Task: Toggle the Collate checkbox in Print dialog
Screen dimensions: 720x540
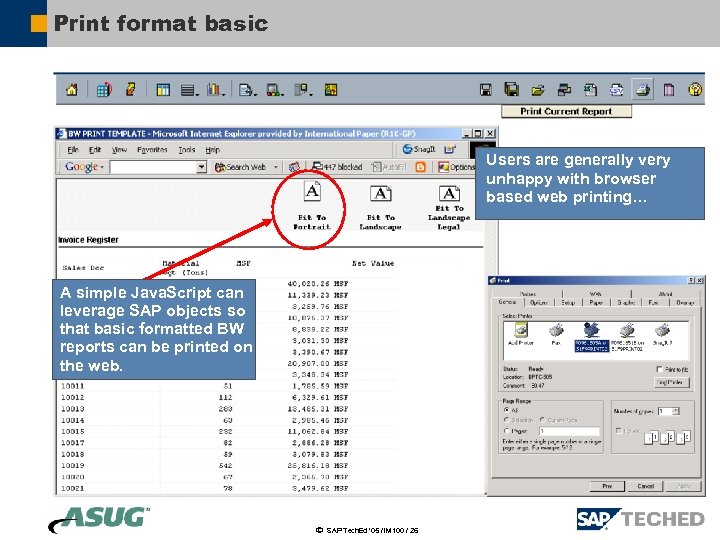Action: coord(619,431)
